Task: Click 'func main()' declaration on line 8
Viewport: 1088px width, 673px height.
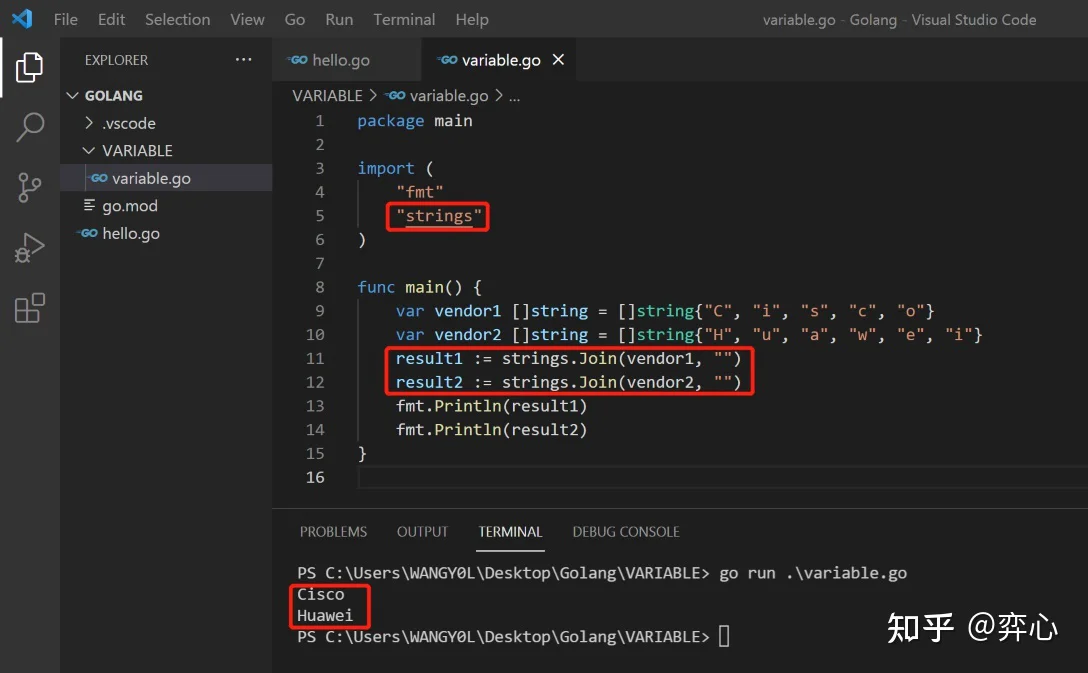Action: (419, 287)
